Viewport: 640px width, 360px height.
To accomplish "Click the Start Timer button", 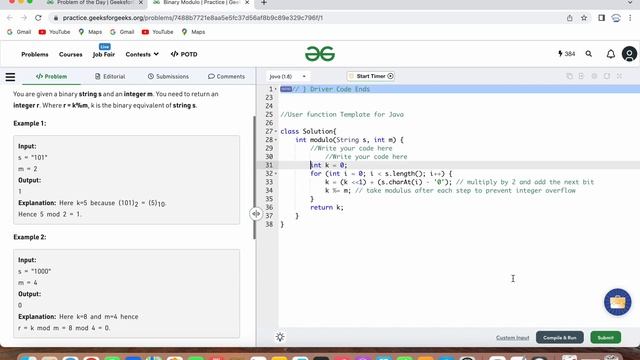I will point(371,76).
